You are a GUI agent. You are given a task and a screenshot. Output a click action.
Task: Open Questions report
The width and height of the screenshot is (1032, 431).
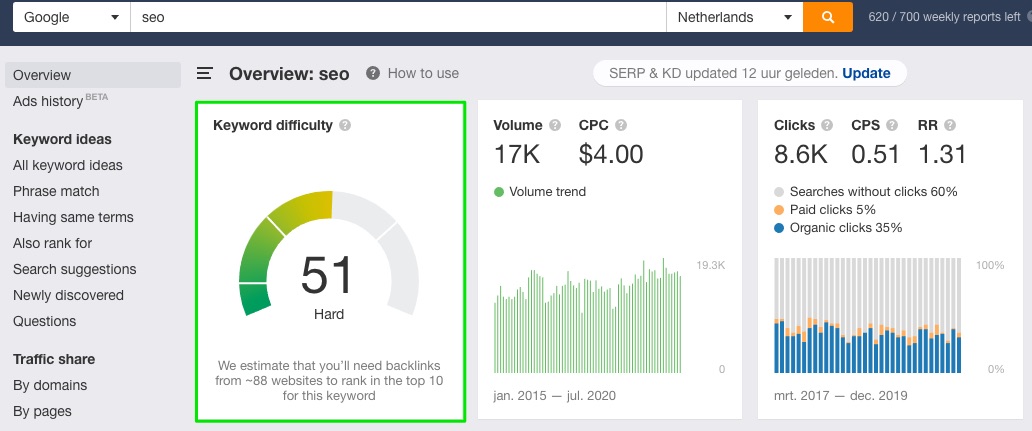[x=44, y=321]
